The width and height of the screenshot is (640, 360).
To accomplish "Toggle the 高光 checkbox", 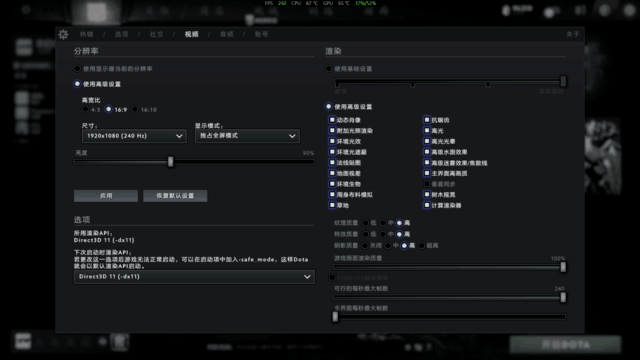I will click(x=427, y=130).
